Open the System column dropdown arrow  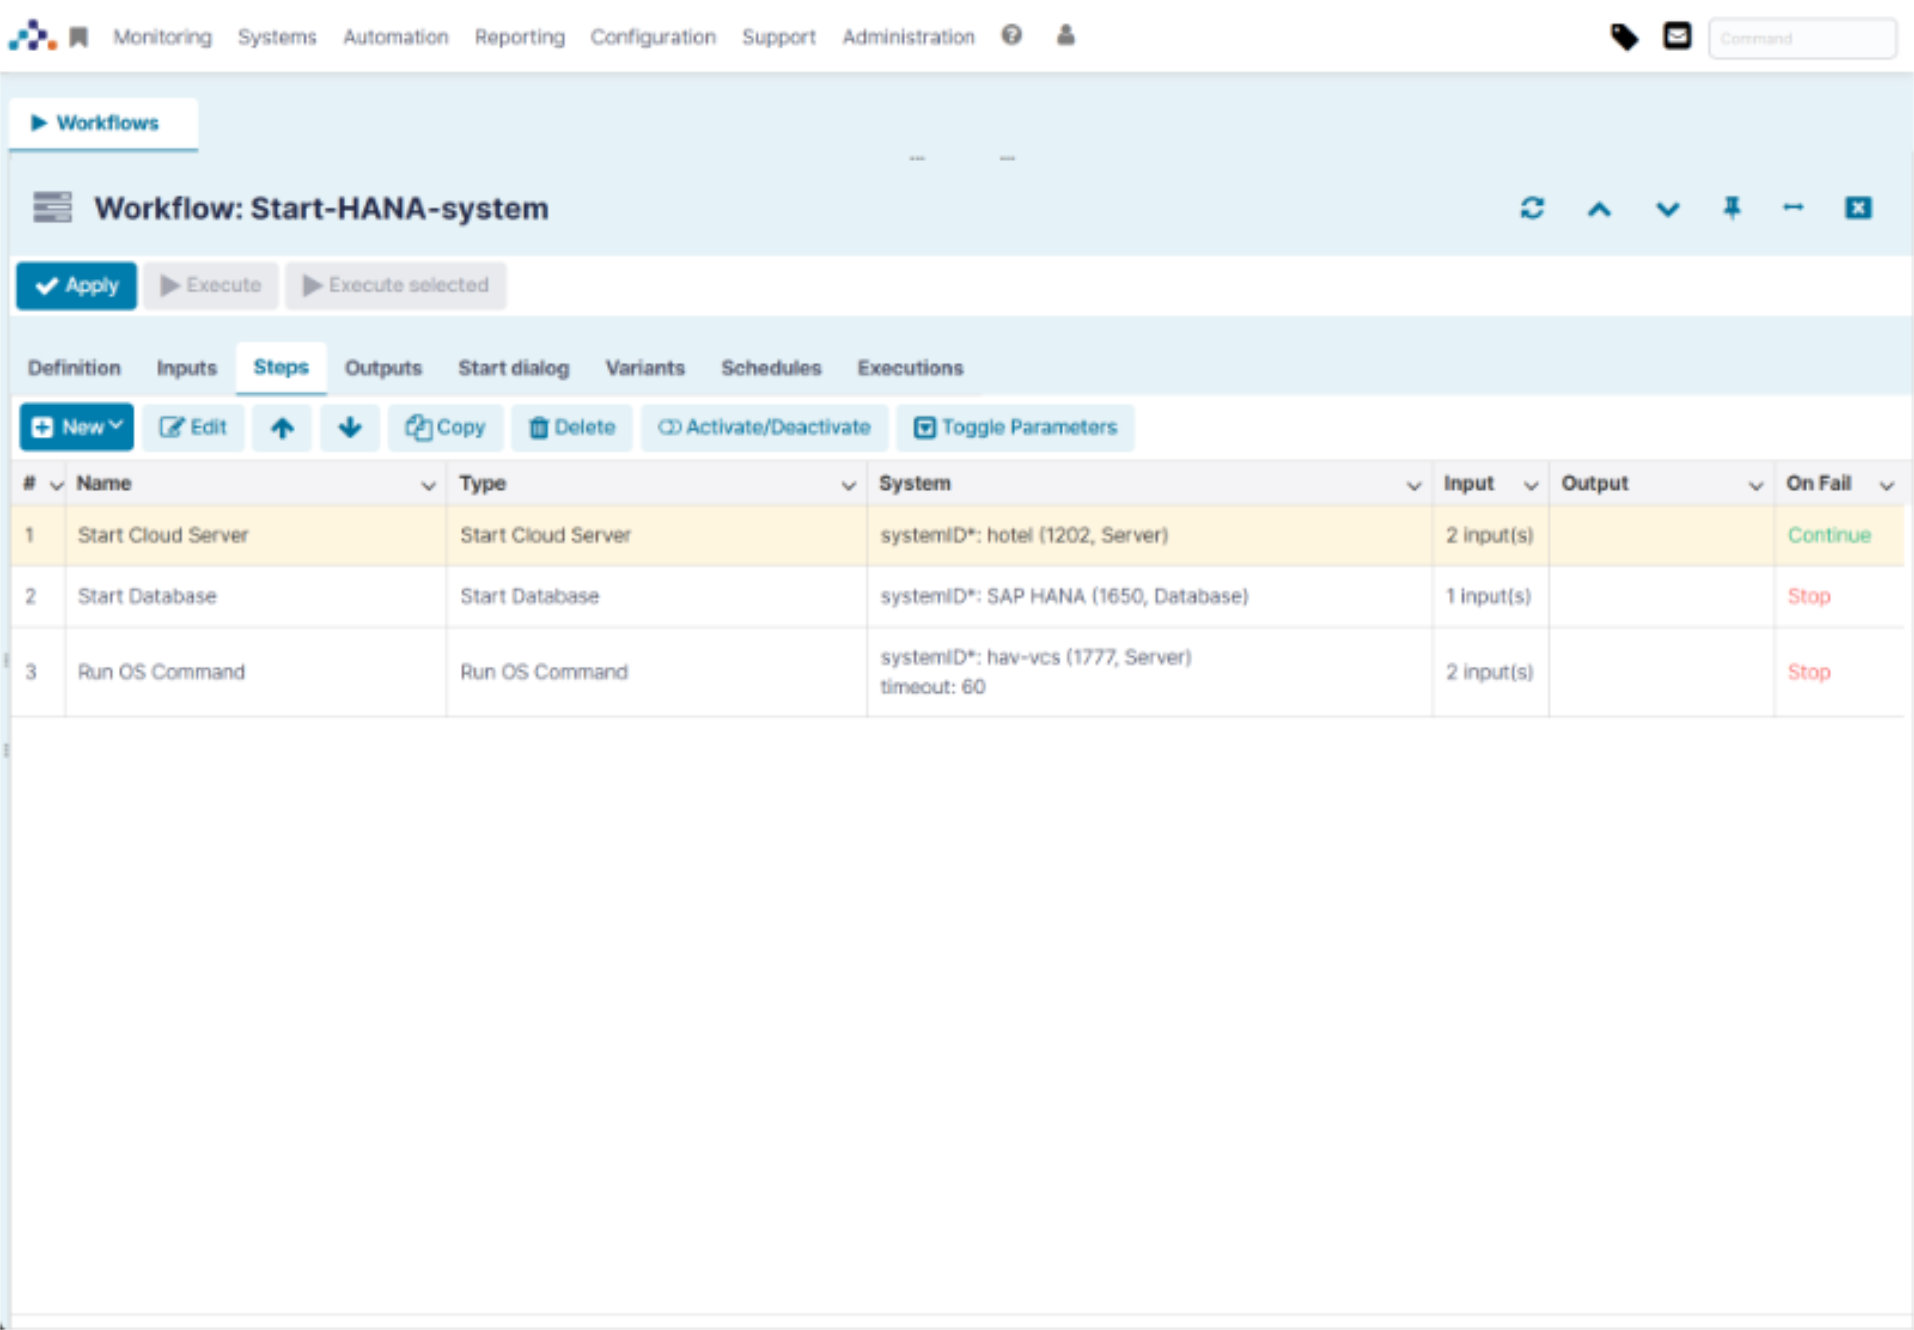click(x=1414, y=485)
